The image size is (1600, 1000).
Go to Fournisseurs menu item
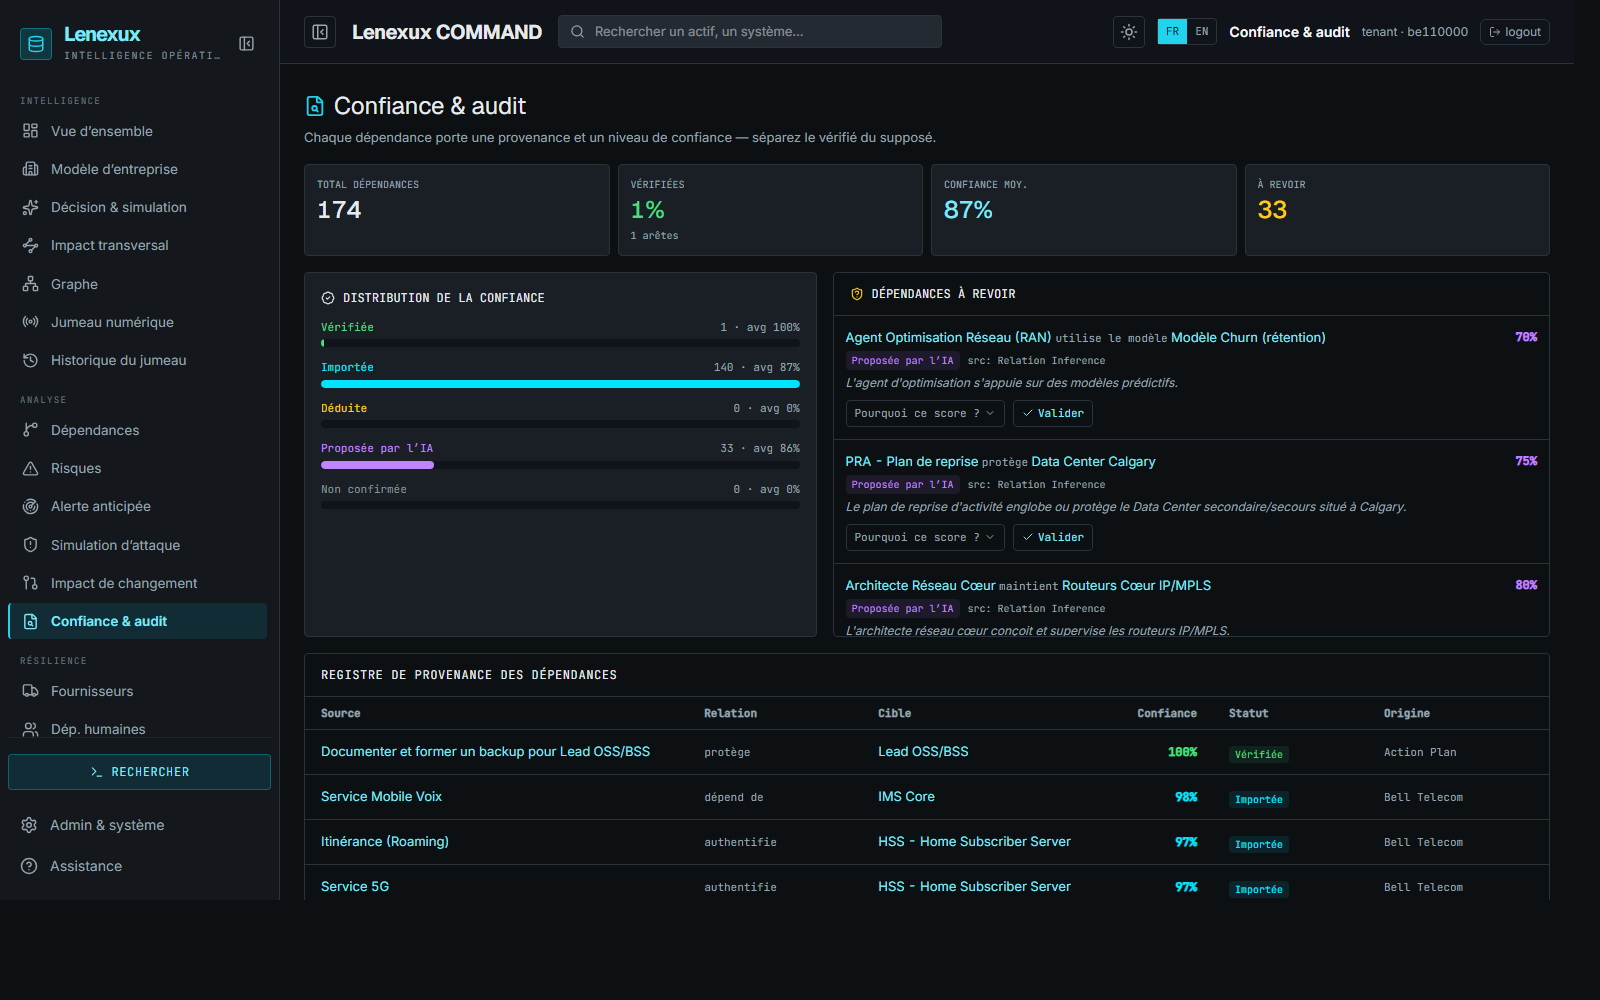tap(138, 691)
